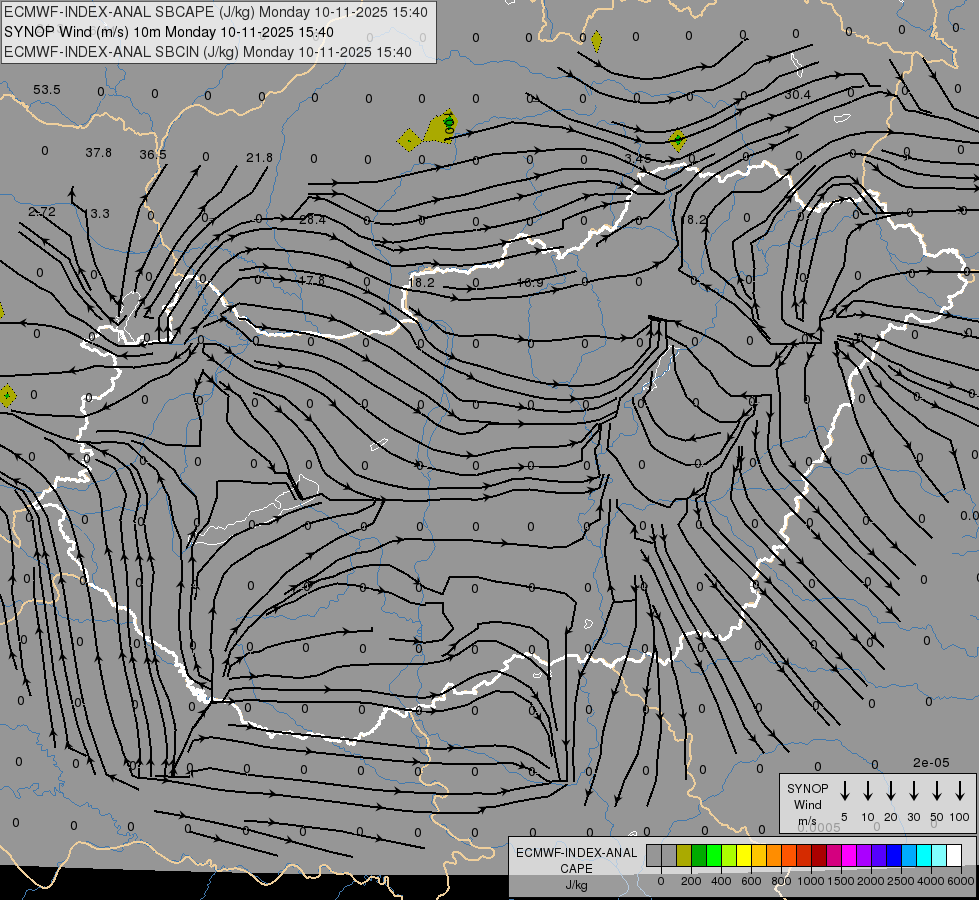979x900 pixels.
Task: Click the m/s unit in wind legend
Action: [x=807, y=821]
